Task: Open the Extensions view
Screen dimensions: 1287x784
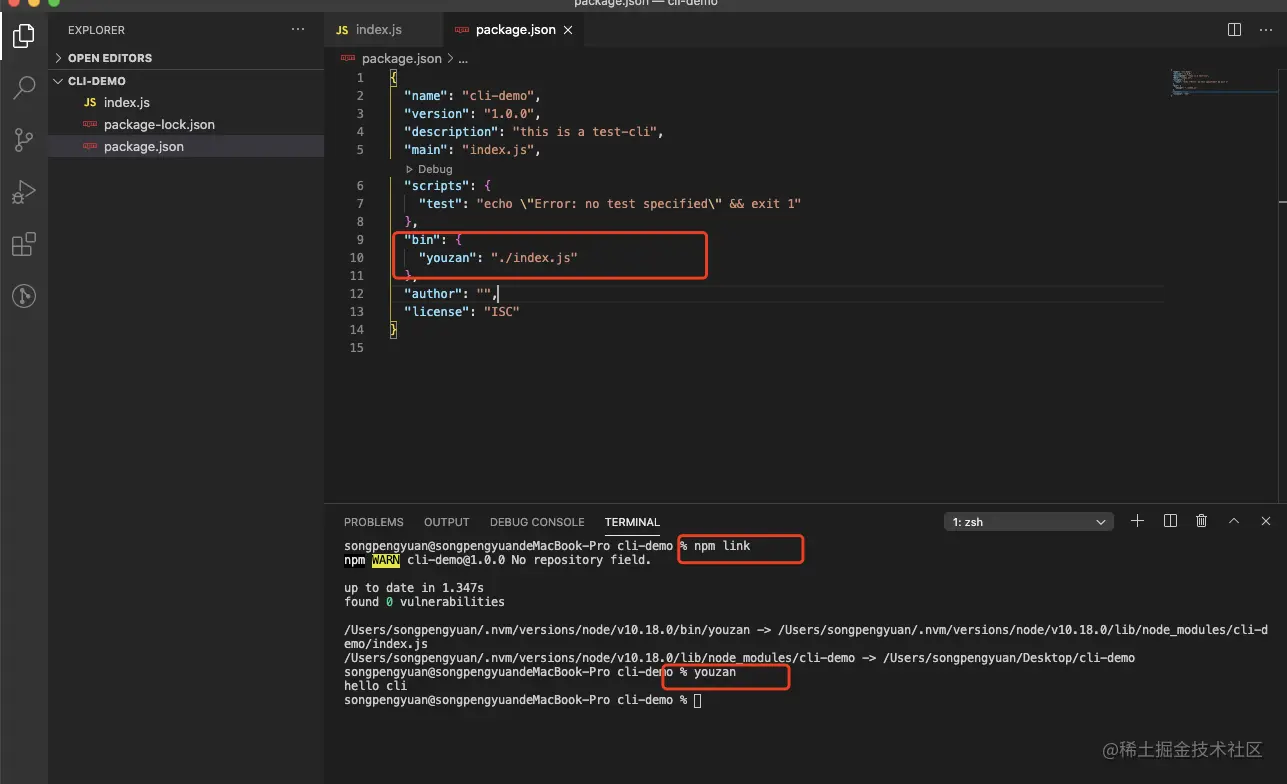Action: 23,244
